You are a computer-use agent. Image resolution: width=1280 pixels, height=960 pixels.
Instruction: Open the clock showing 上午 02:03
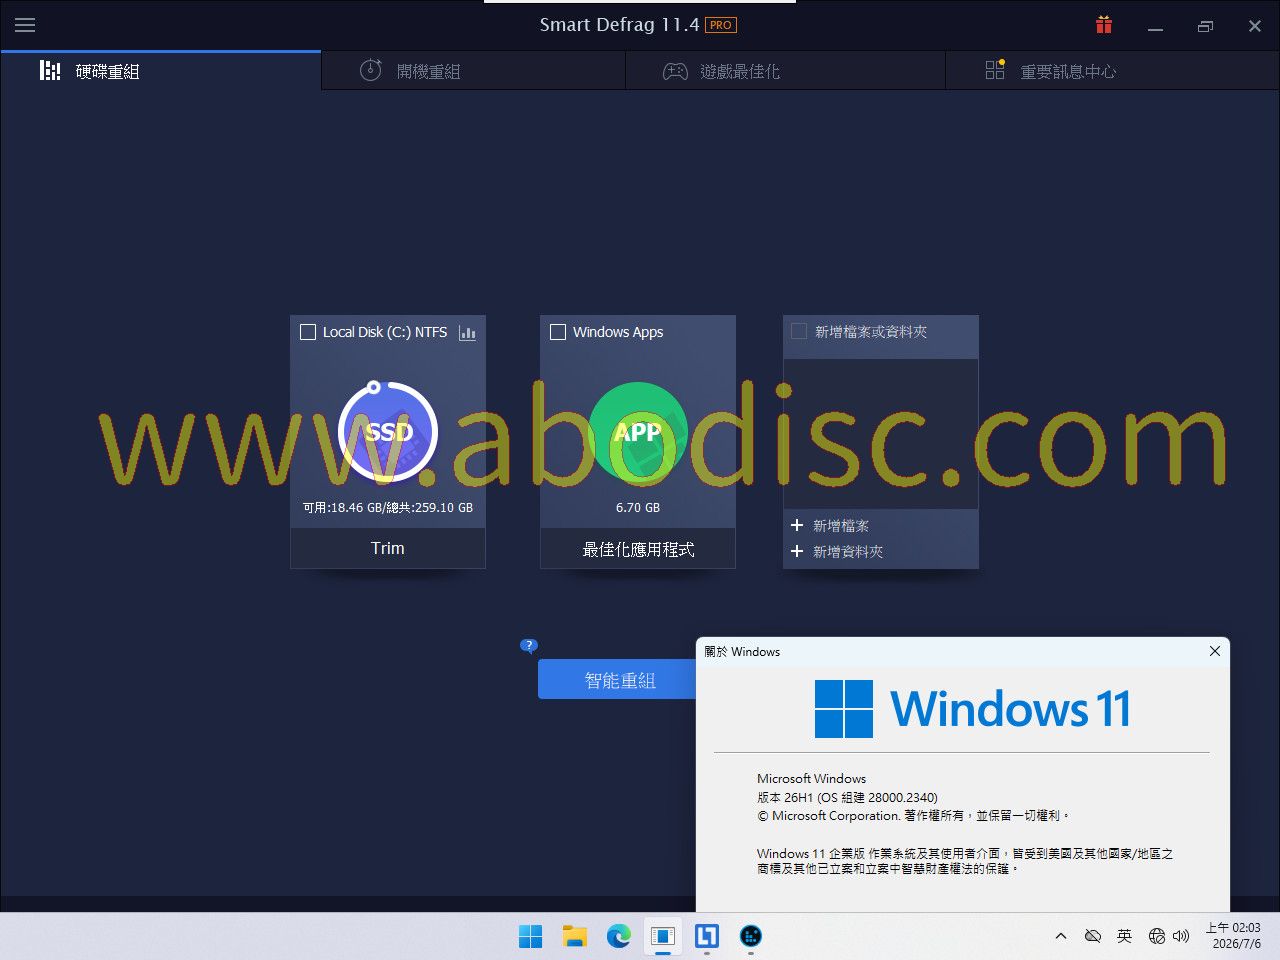(x=1233, y=936)
